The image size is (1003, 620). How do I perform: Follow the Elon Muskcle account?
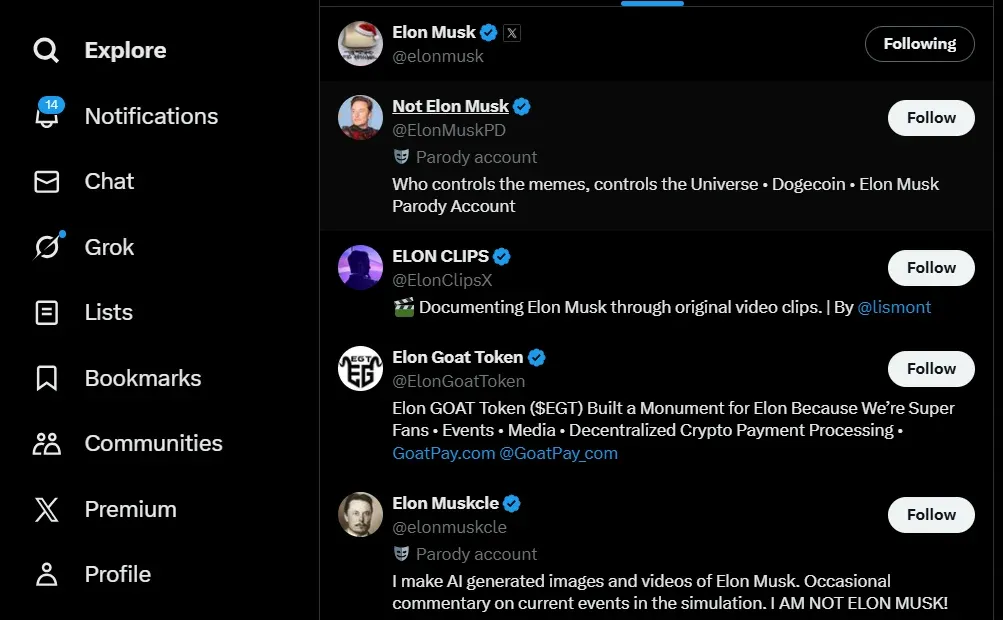(x=930, y=514)
